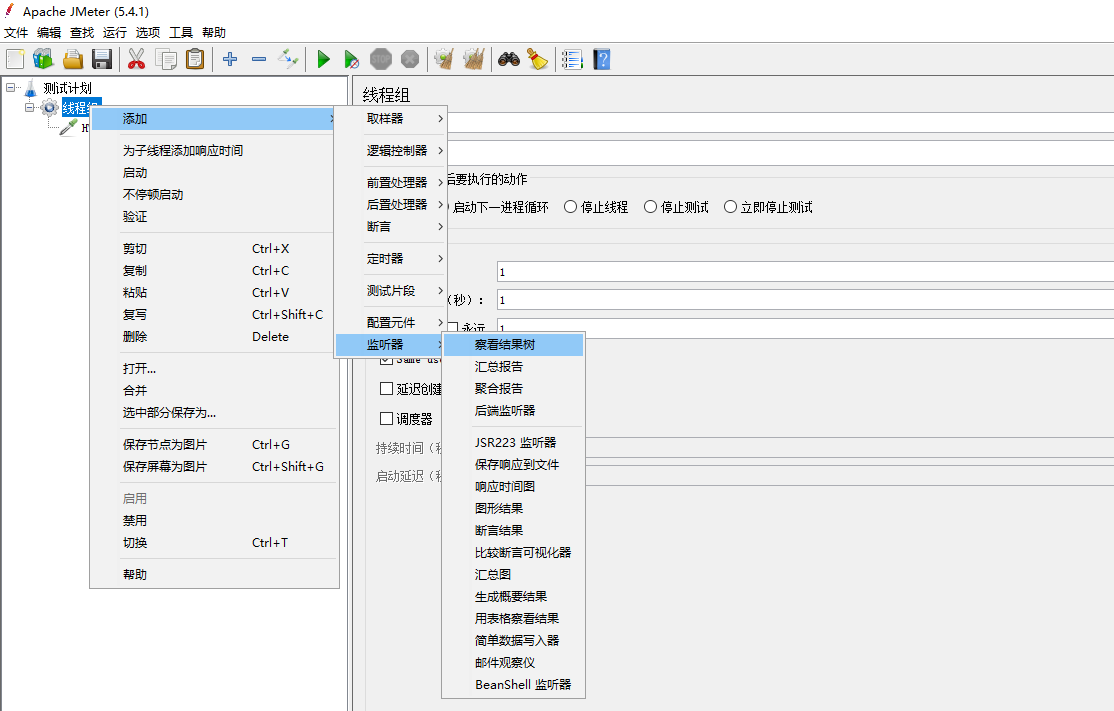
Task: Choose 保存响应到文件 listener
Action: 513,465
